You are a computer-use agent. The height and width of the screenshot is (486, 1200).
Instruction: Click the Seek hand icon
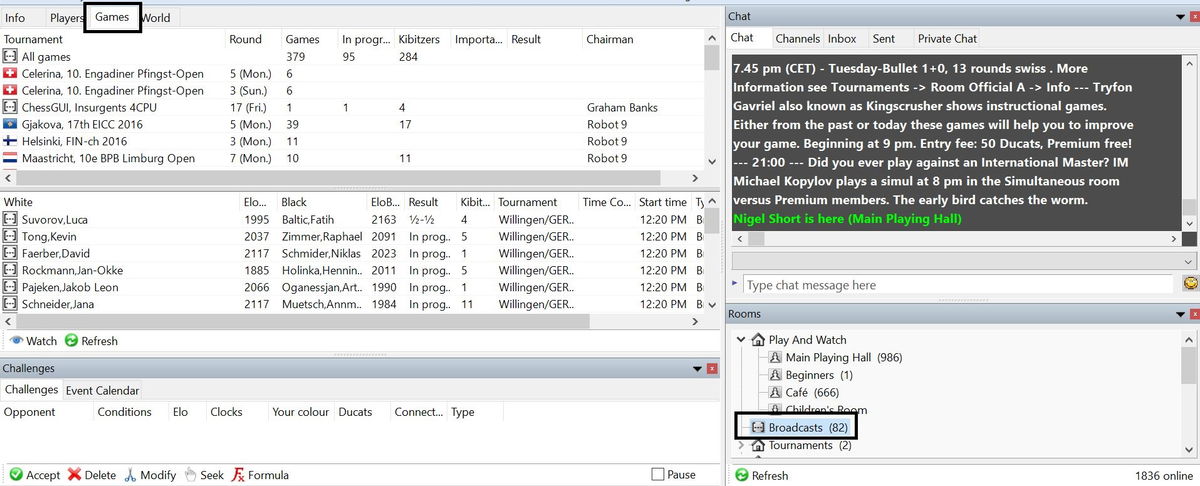(x=190, y=475)
